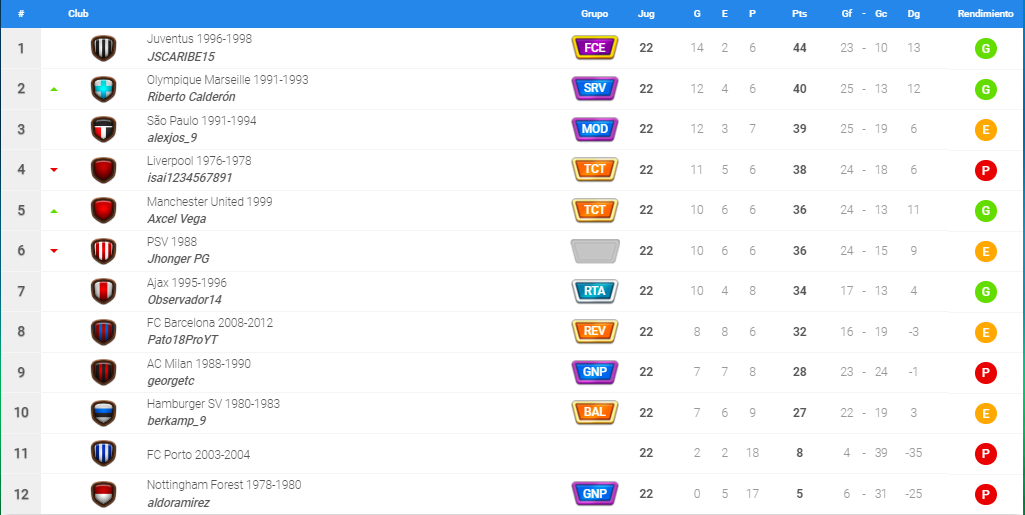The width and height of the screenshot is (1025, 515).
Task: Click the Olympique Marseille club crest
Action: [x=103, y=89]
